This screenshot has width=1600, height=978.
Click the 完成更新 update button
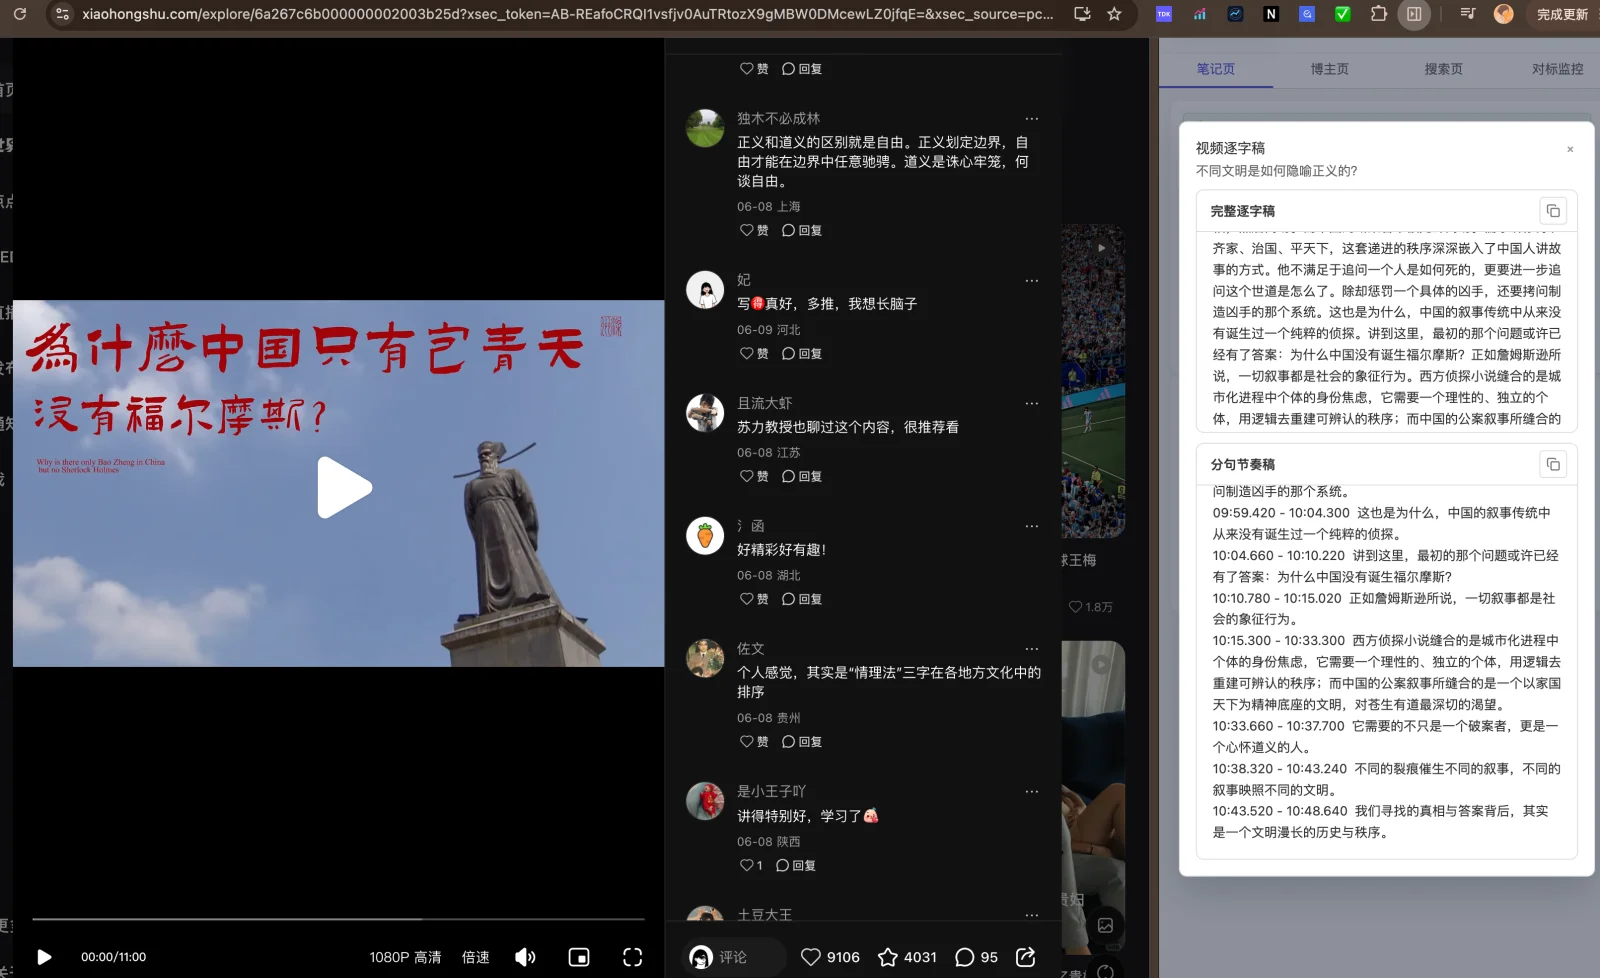click(x=1562, y=14)
